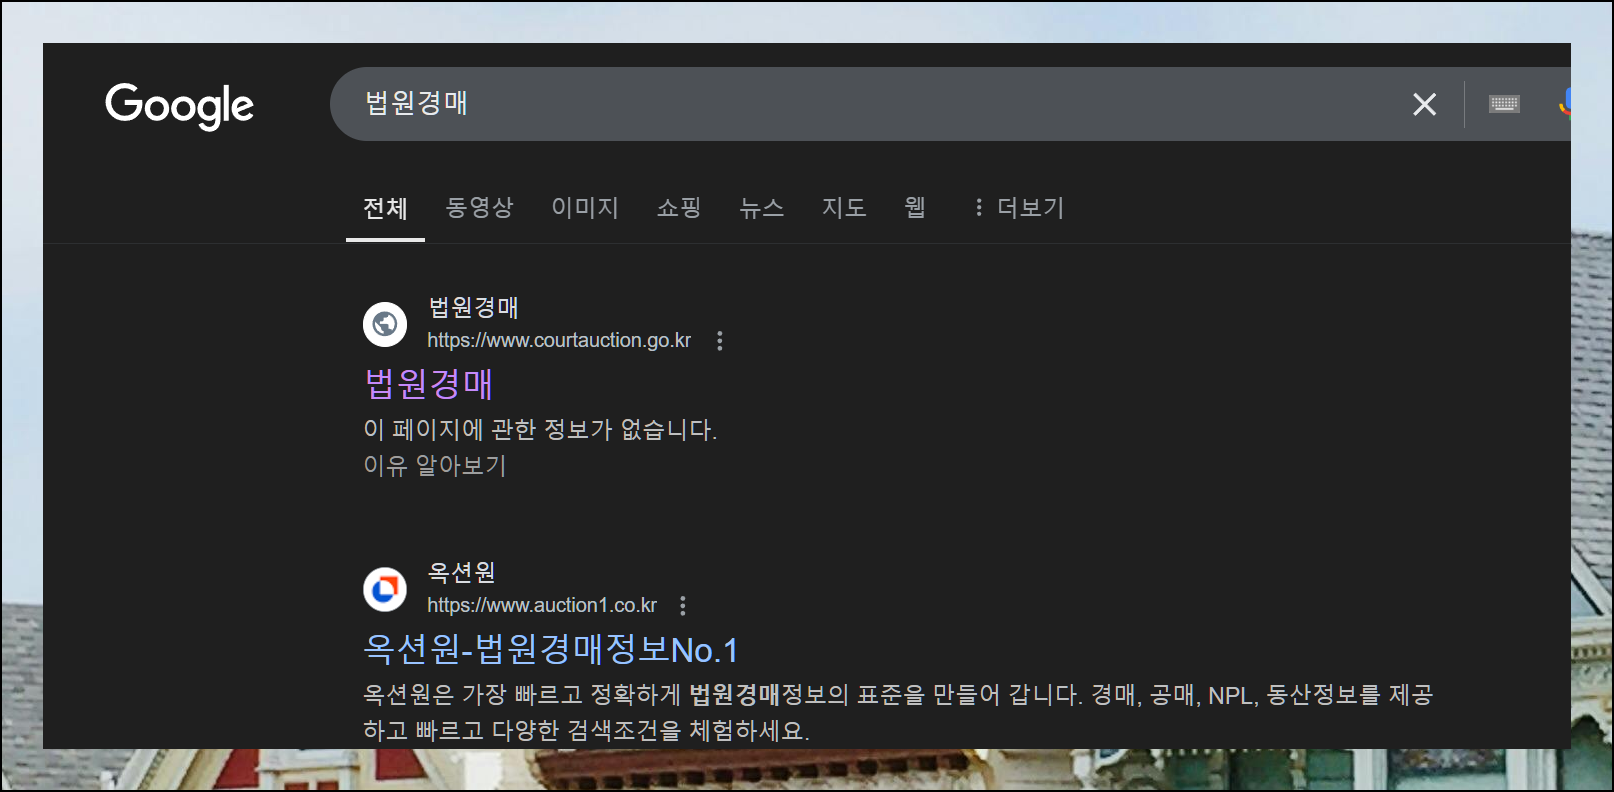1614x792 pixels.
Task: Click the auction1.co.kr URL text
Action: click(542, 605)
